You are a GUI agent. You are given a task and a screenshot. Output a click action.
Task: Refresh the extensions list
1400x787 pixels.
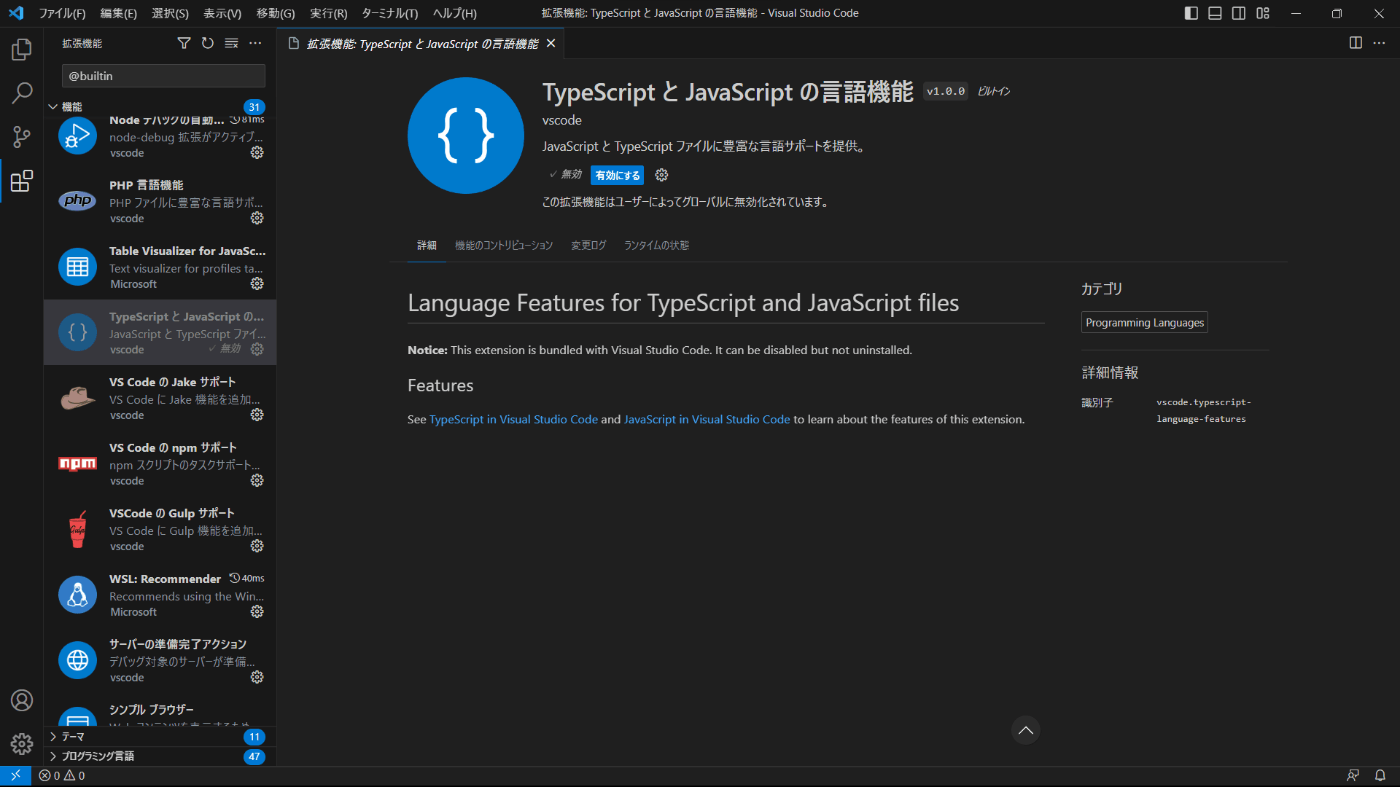point(208,43)
